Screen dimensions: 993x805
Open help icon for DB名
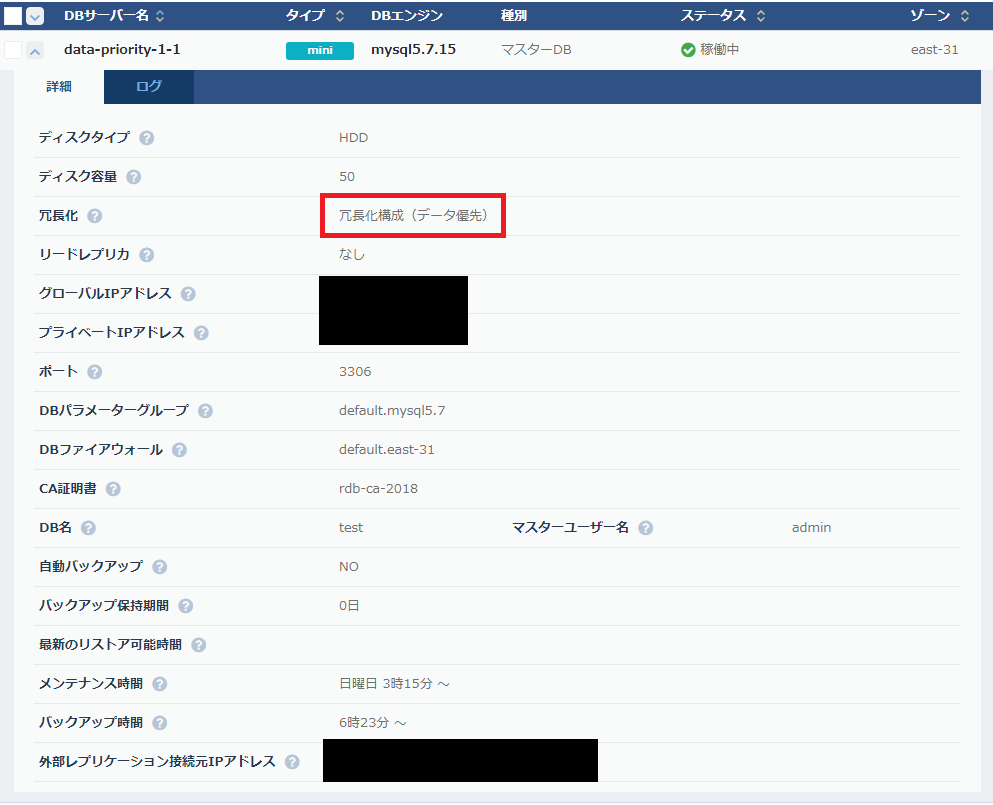pyautogui.click(x=89, y=528)
